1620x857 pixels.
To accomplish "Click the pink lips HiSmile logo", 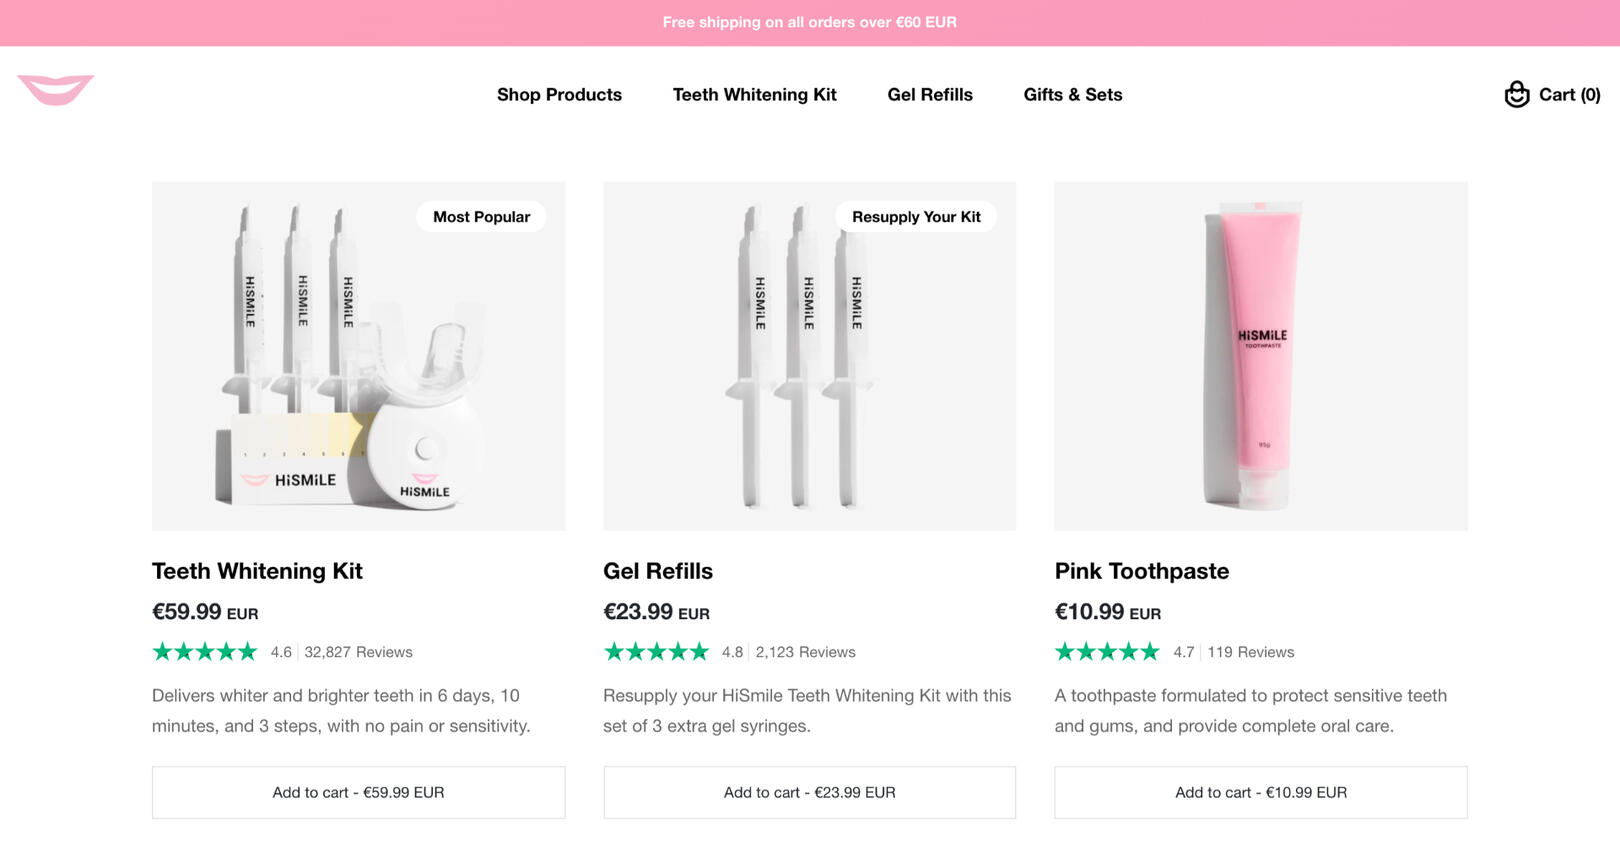I will [x=55, y=89].
